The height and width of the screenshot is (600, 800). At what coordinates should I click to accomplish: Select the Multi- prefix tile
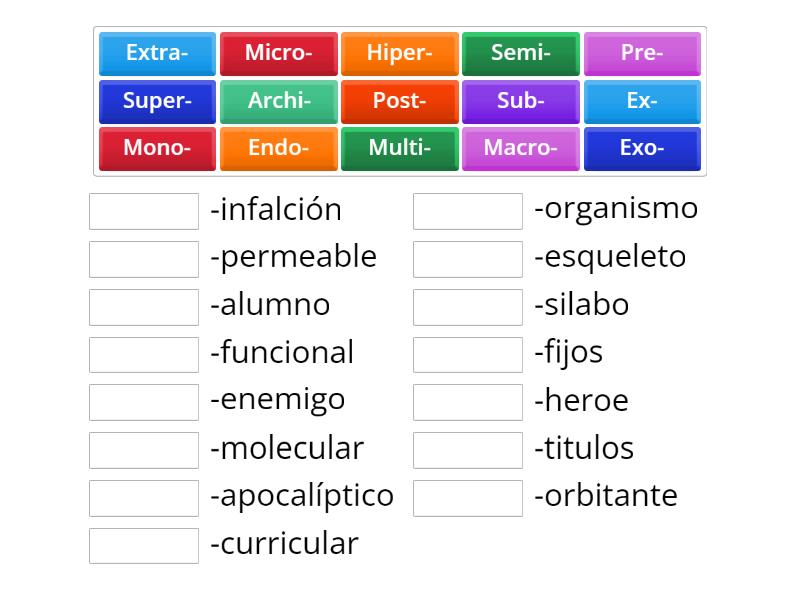click(400, 148)
